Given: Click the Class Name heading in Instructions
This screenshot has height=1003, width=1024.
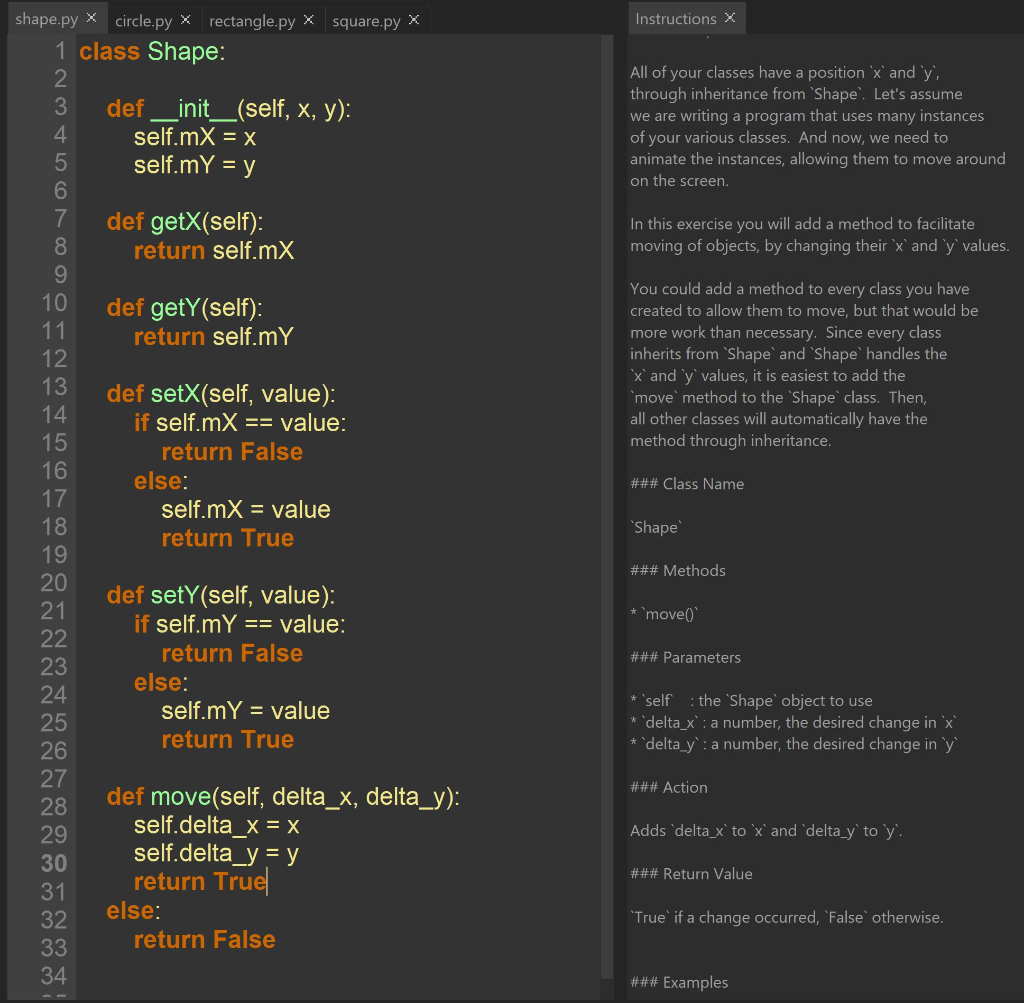Looking at the screenshot, I should point(687,483).
